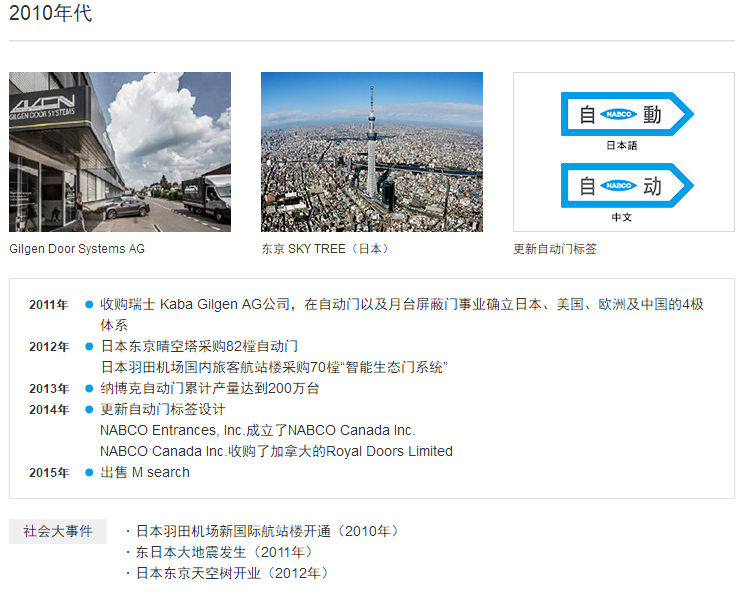Screen dimensions: 747x597
Task: Click the caption 东京 SKY TREE（日本）
Action: click(x=326, y=249)
